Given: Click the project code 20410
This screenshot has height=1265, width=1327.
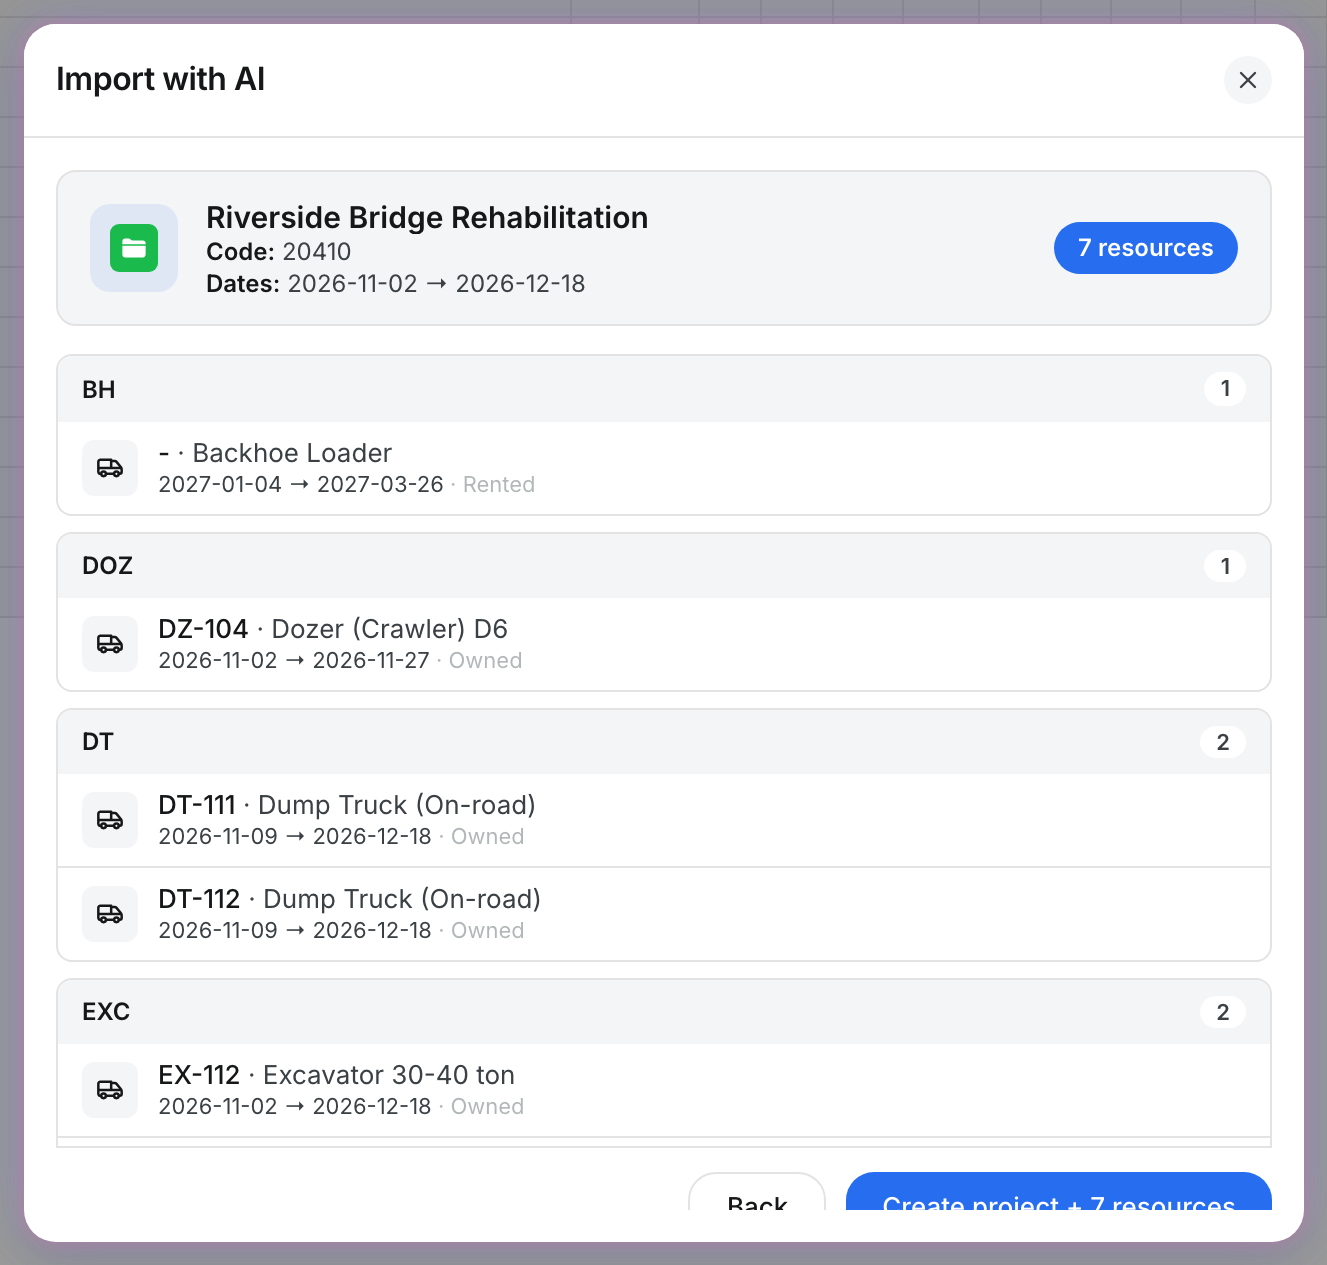Looking at the screenshot, I should click(317, 252).
